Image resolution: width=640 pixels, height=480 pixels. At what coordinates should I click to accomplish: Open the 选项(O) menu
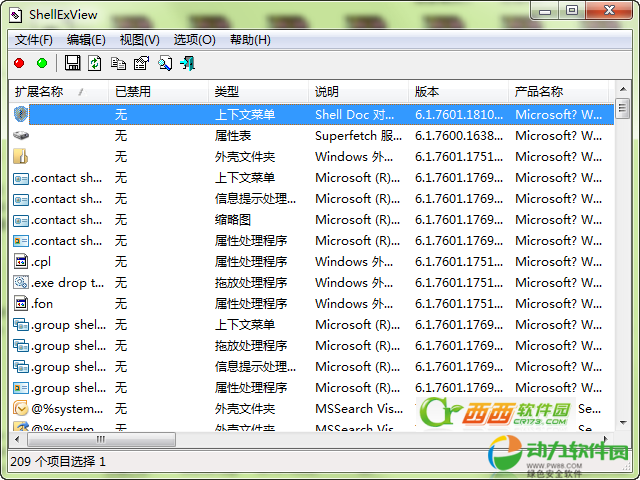click(x=194, y=40)
